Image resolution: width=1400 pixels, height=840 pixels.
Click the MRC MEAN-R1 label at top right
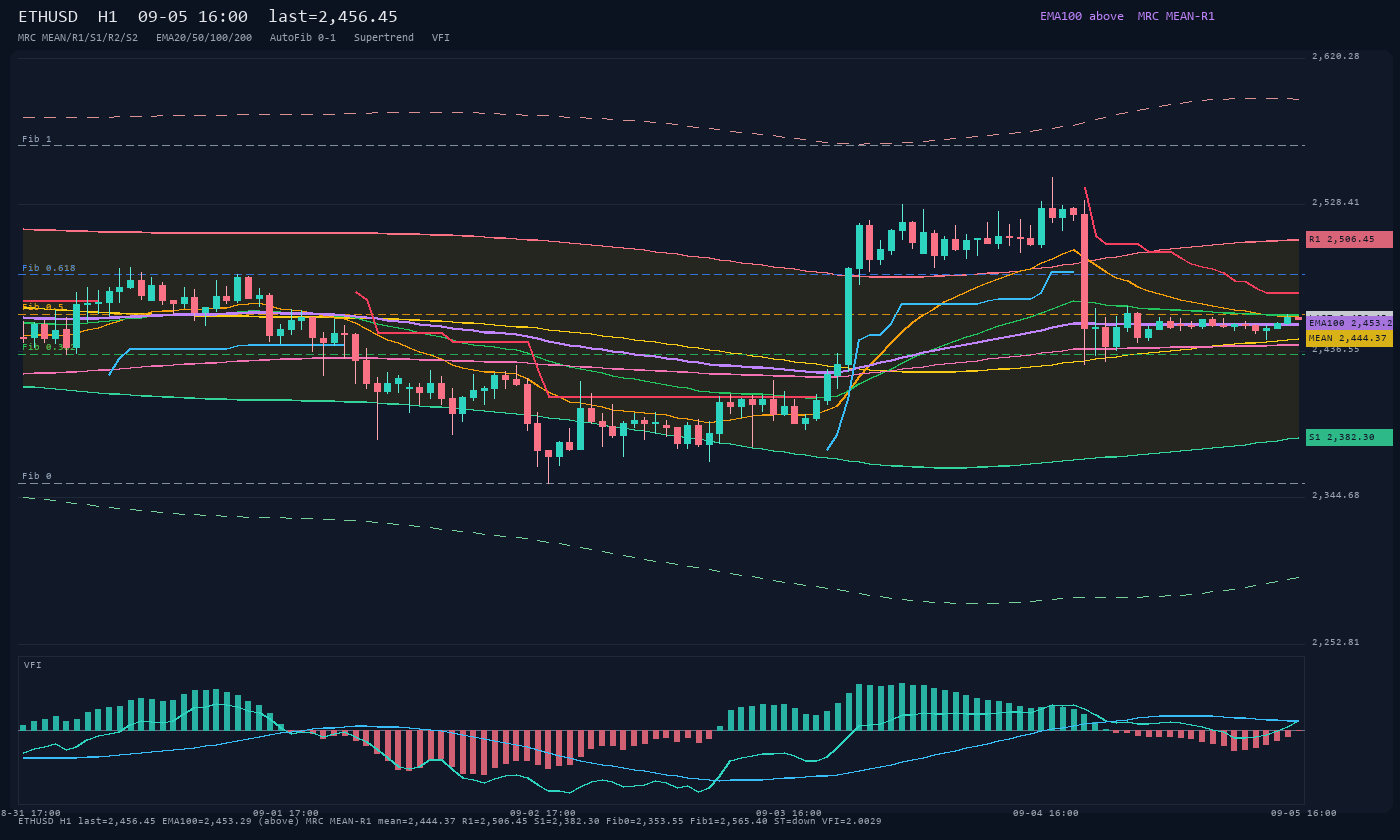coord(1176,16)
